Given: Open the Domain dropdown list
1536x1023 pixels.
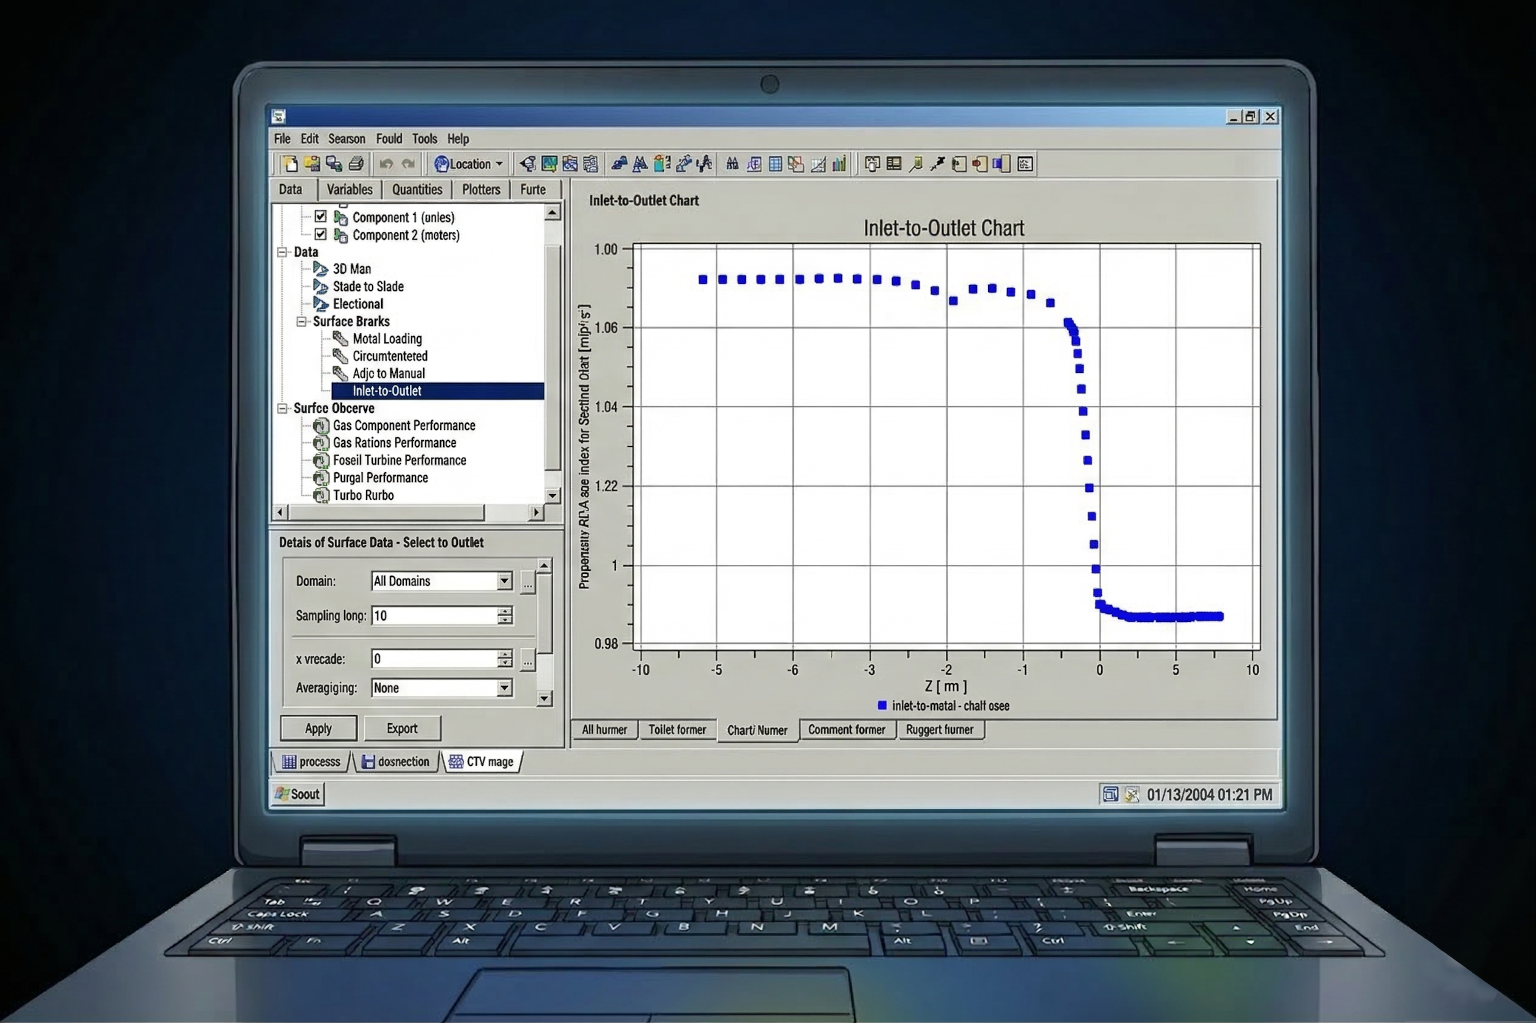Looking at the screenshot, I should pyautogui.click(x=504, y=581).
